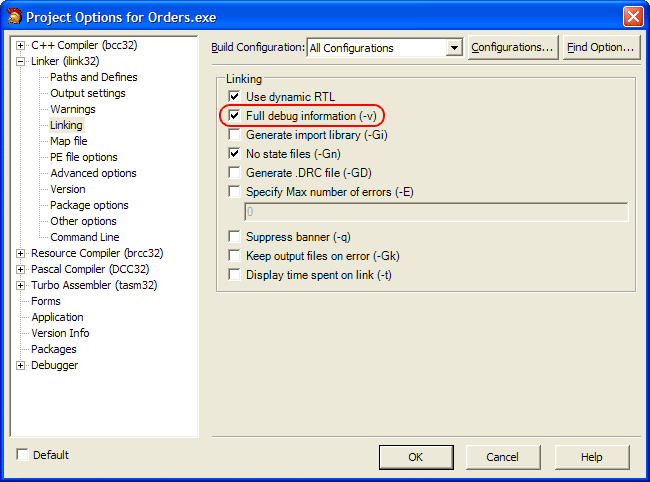650x482 pixels.
Task: Open the Build Configuration dropdown
Action: pyautogui.click(x=454, y=48)
